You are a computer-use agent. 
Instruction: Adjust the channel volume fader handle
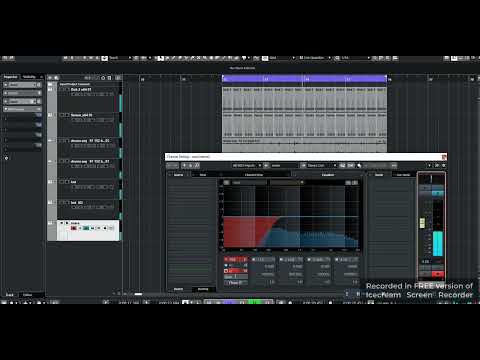(422, 223)
